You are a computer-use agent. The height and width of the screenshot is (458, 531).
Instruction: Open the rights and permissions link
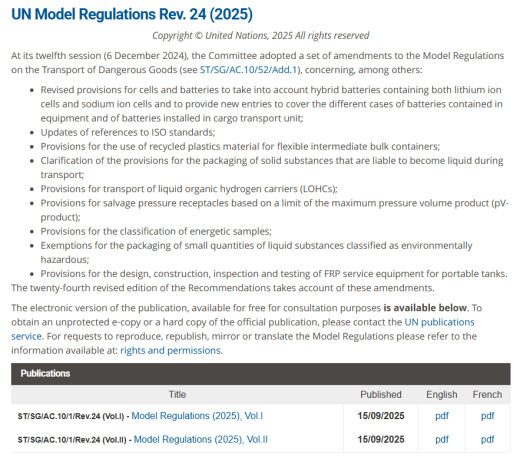(171, 350)
